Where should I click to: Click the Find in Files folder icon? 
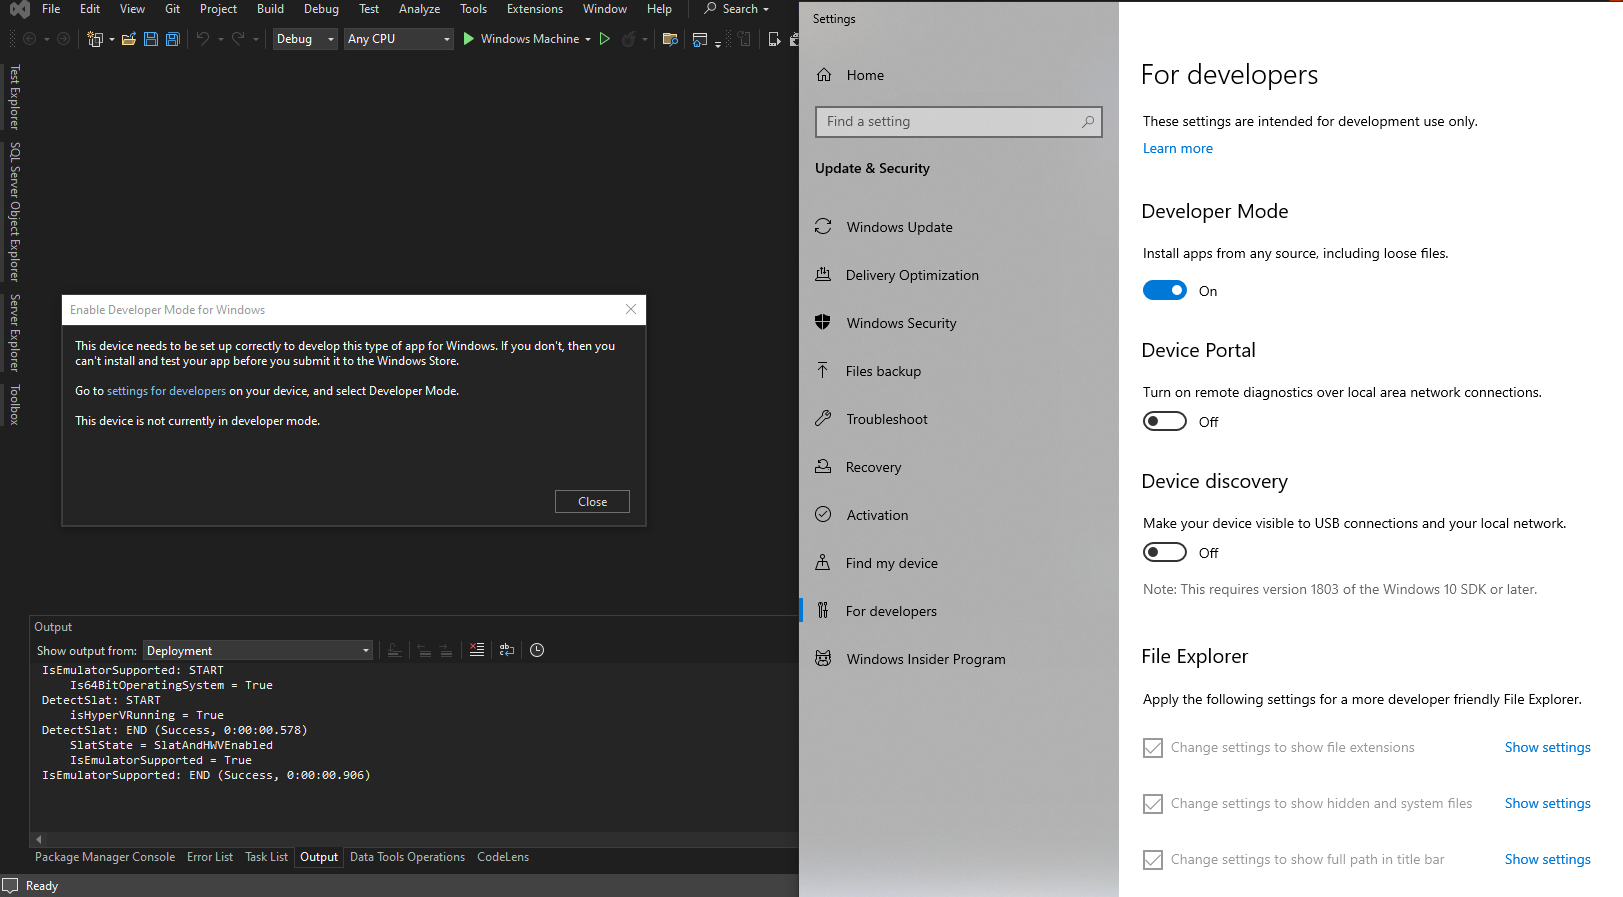[x=670, y=39]
